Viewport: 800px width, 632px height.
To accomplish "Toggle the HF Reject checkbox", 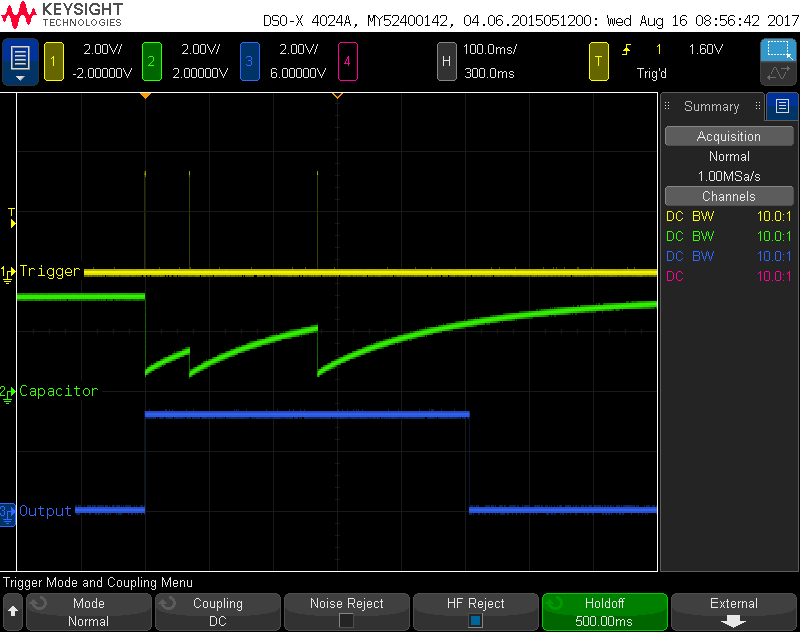I will click(476, 620).
